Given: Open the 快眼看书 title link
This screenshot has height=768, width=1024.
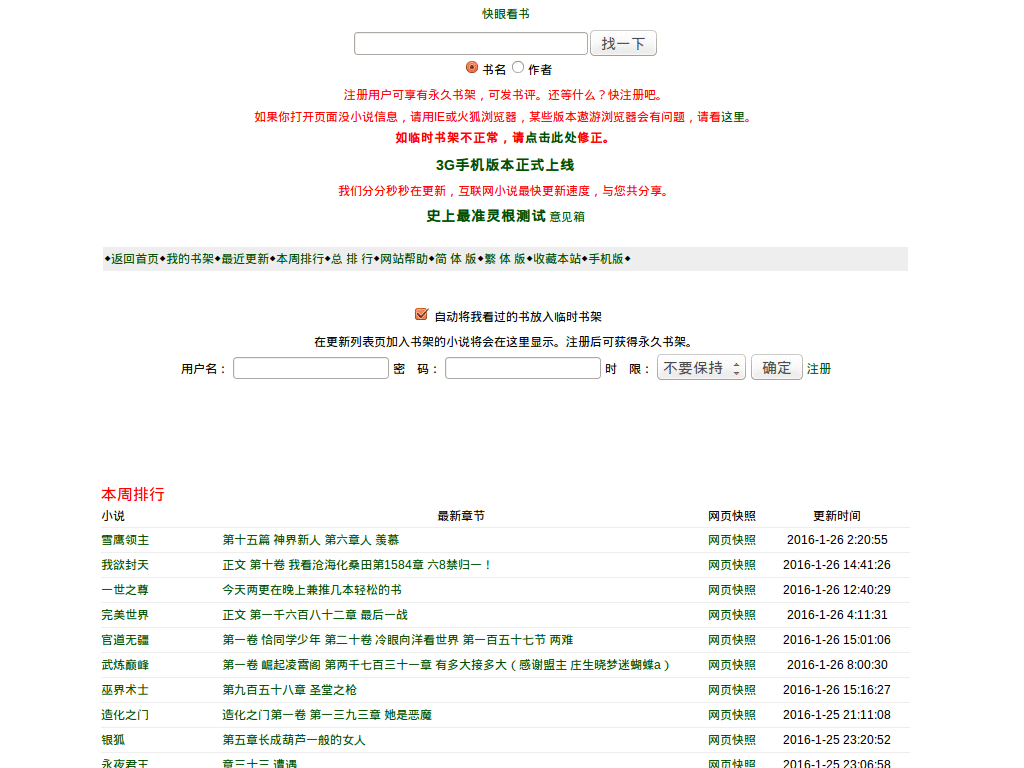Looking at the screenshot, I should [505, 14].
